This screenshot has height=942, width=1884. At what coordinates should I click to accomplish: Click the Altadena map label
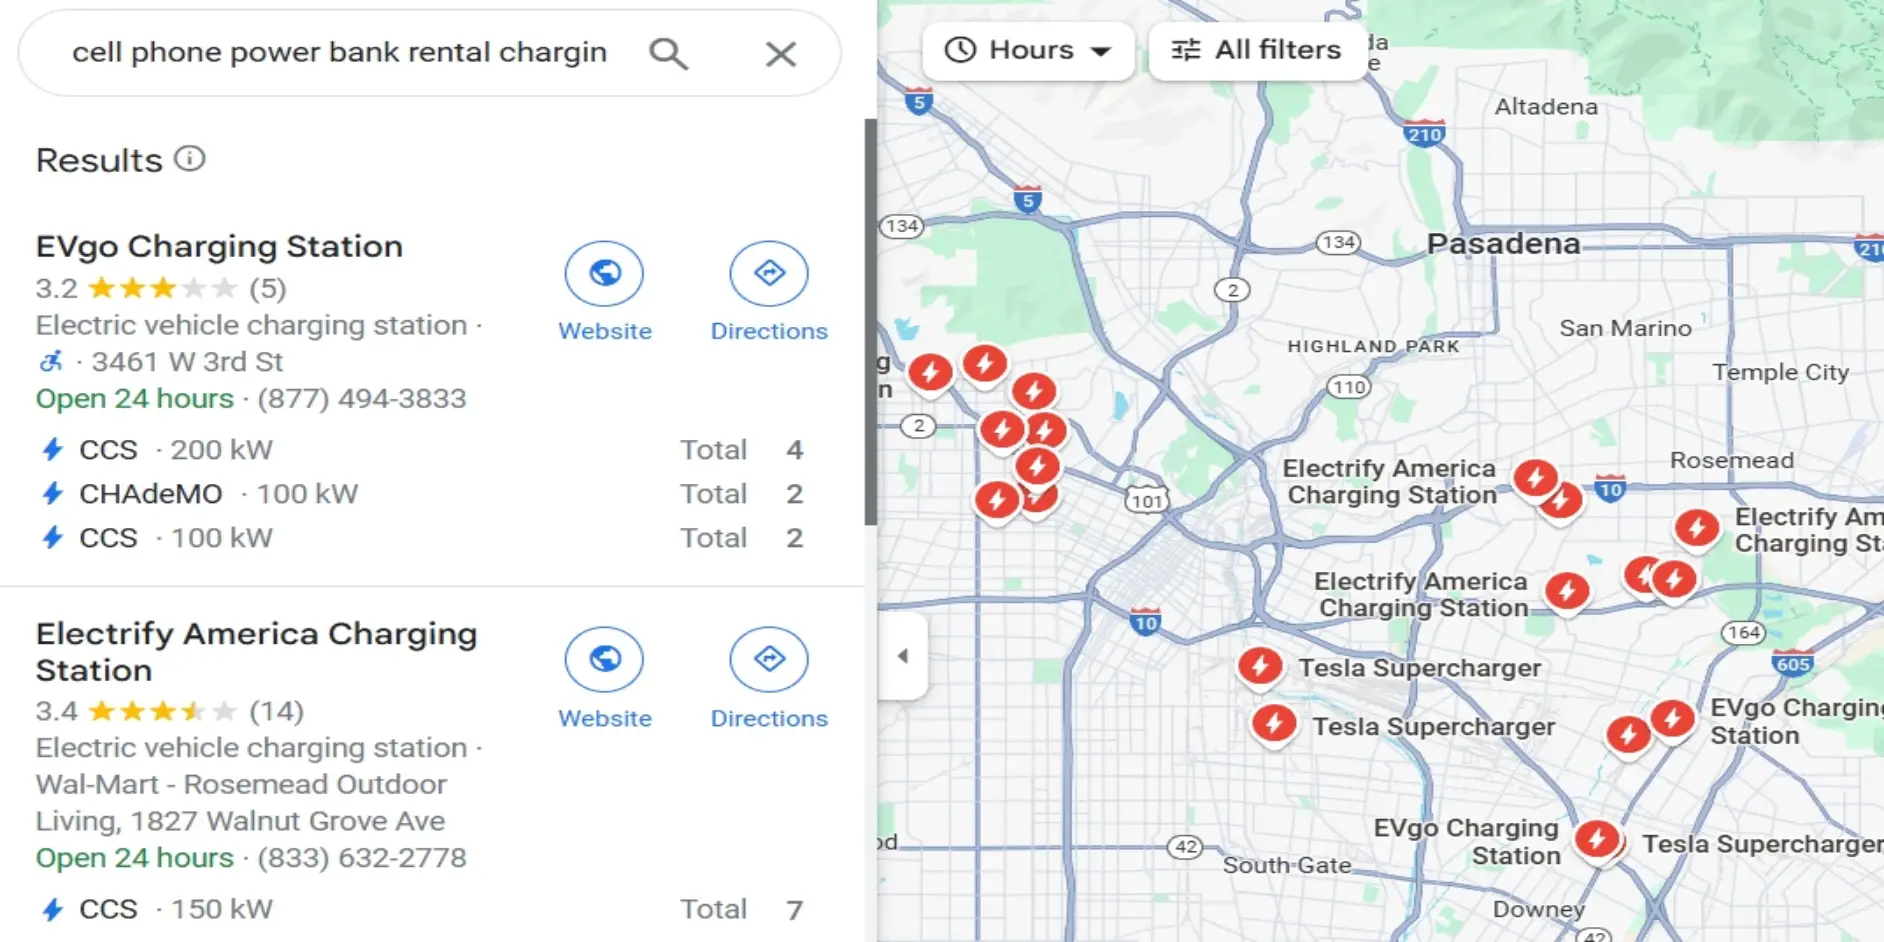tap(1546, 107)
